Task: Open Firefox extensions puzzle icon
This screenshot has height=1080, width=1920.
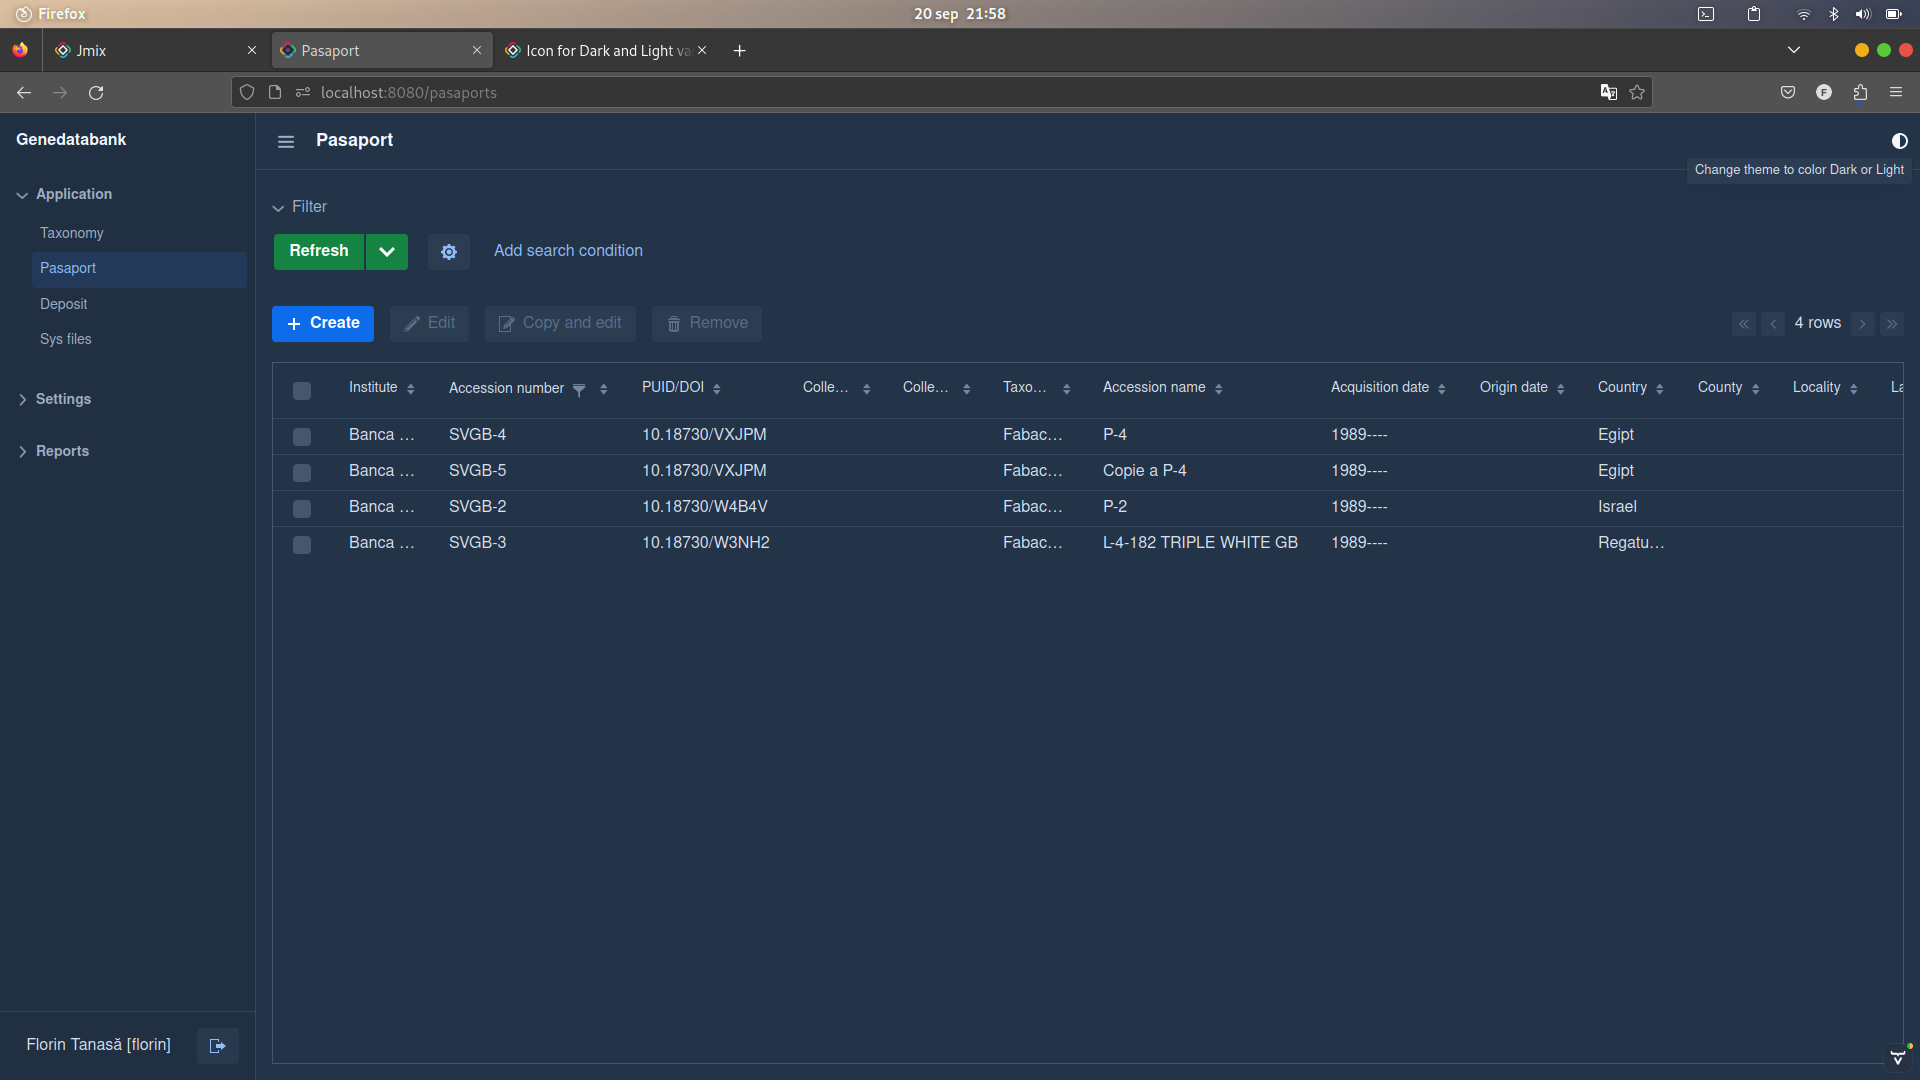Action: pyautogui.click(x=1860, y=93)
